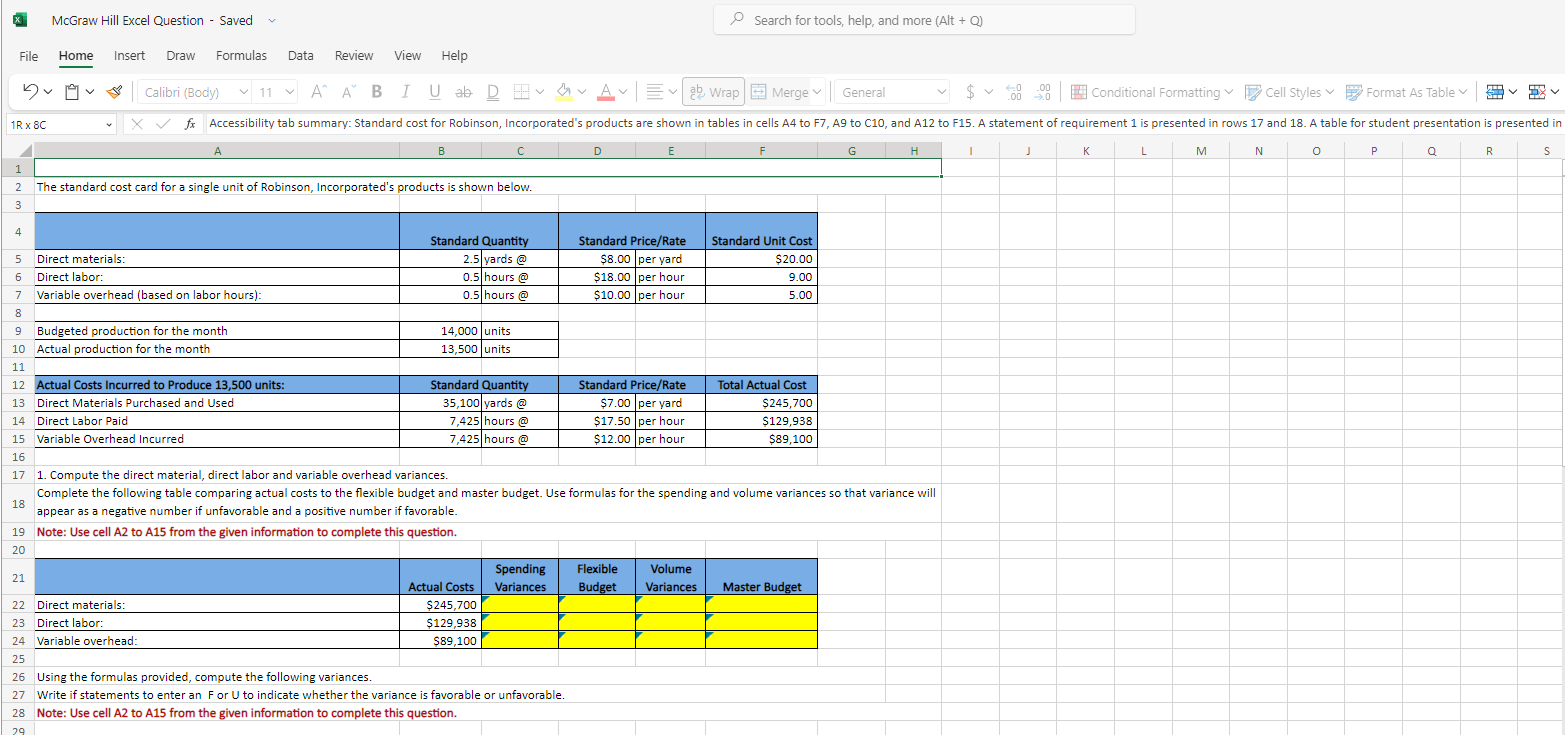Switch to the Formulas ribbon tab
The height and width of the screenshot is (735, 1565).
tap(241, 55)
